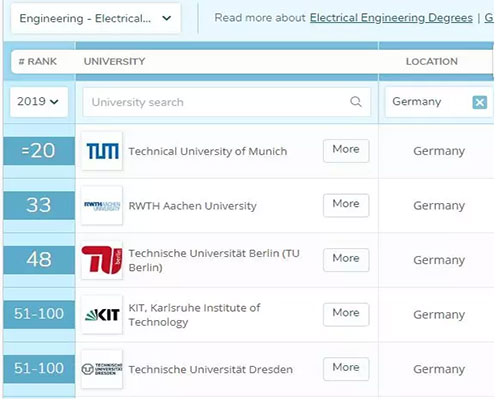Clear the Germany location filter
The height and width of the screenshot is (400, 500).
480,102
